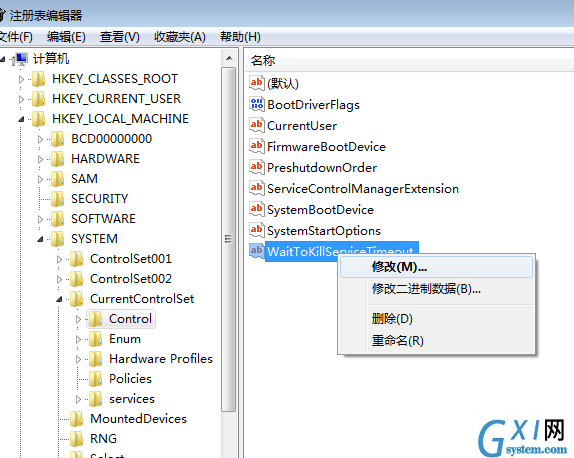This screenshot has height=458, width=574.
Task: Expand the ControlSet001 node
Action: (x=59, y=259)
